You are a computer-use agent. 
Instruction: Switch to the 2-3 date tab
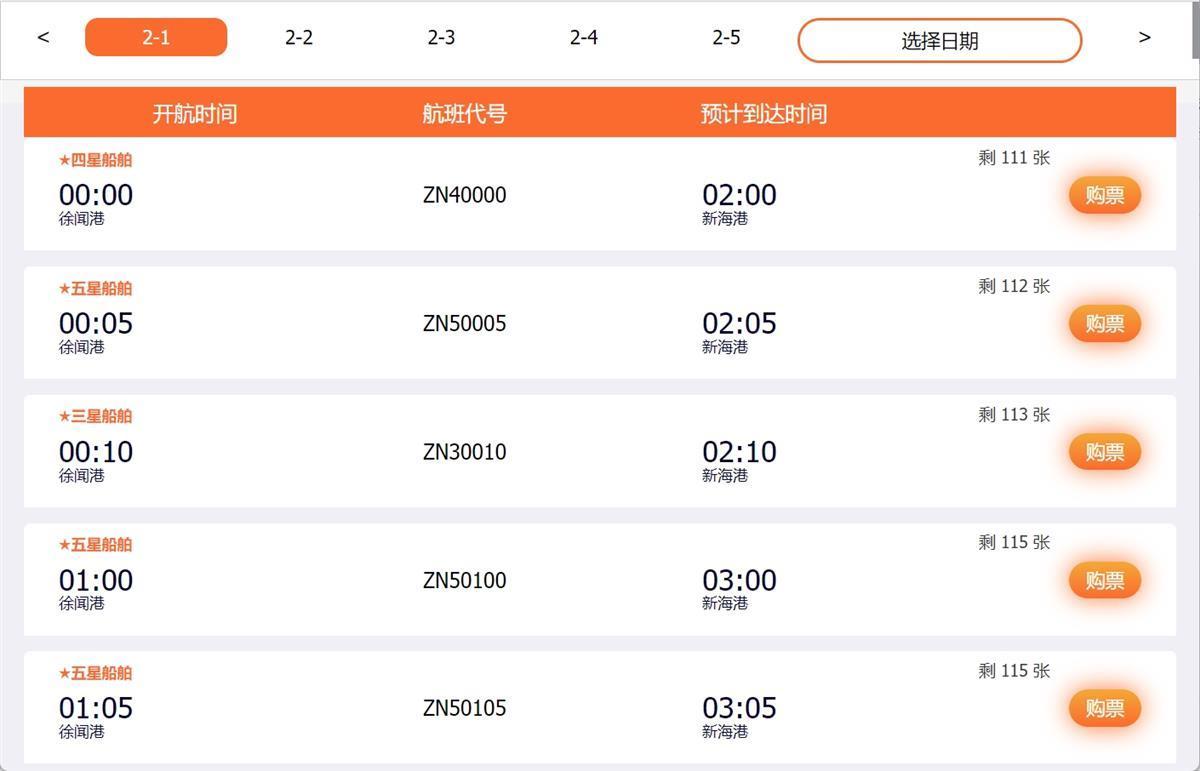tap(441, 38)
